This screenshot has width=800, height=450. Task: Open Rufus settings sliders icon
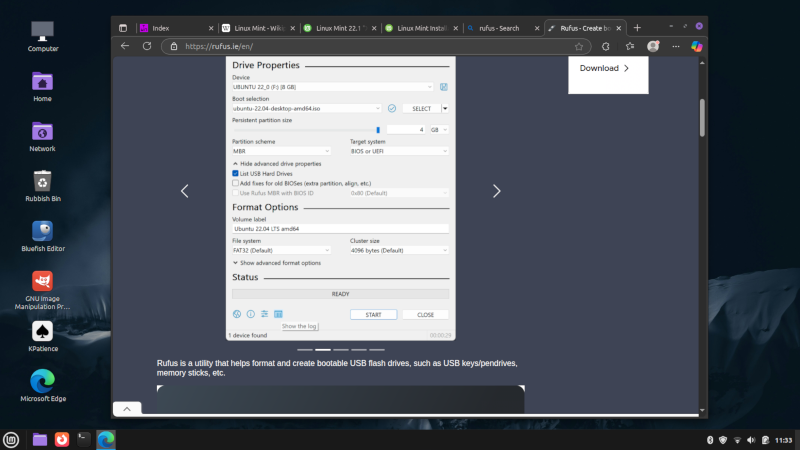click(x=265, y=314)
